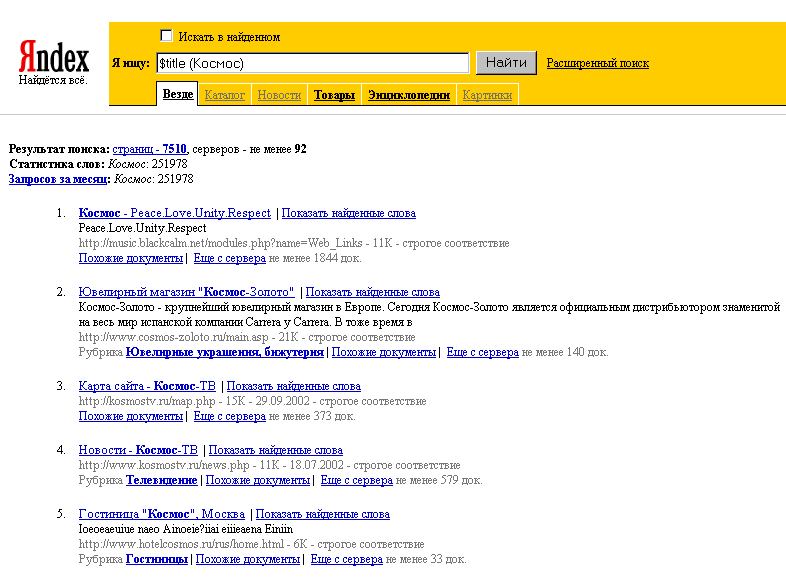Click the URL text http://www.cosmos-zoloto.ru/main.asp
The height and width of the screenshot is (577, 786).
(173, 337)
